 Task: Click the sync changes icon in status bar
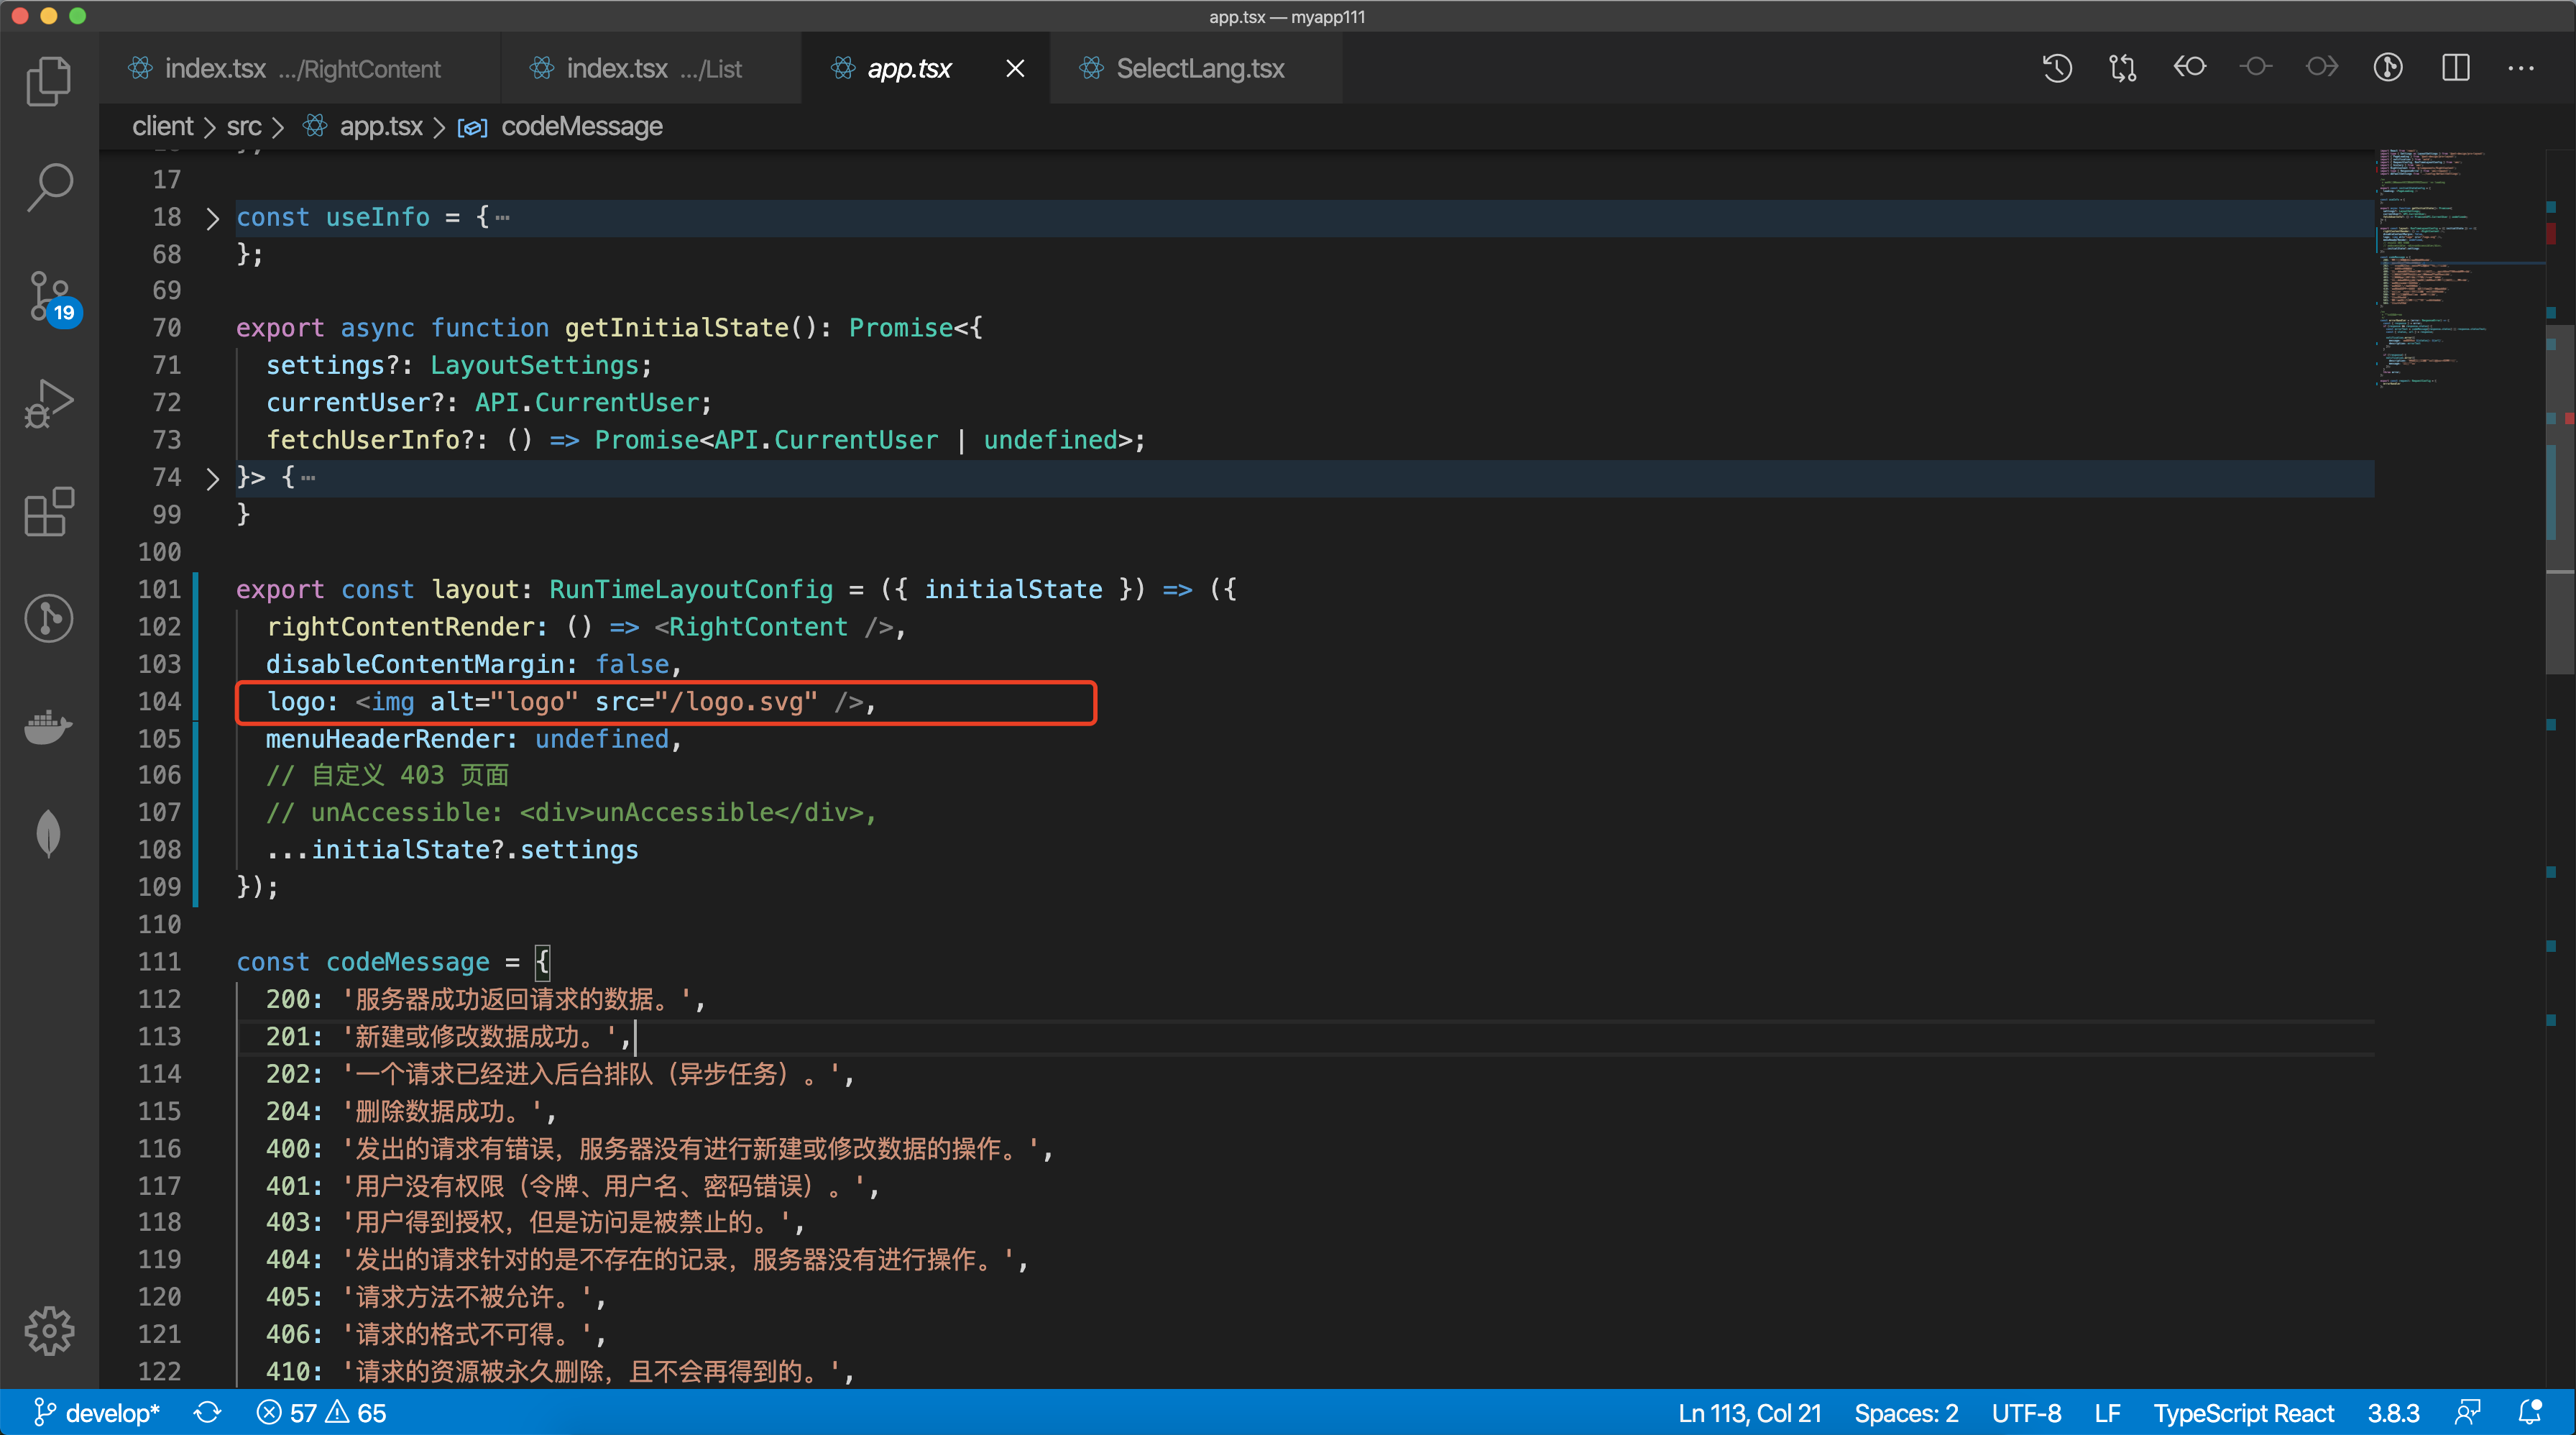point(207,1412)
